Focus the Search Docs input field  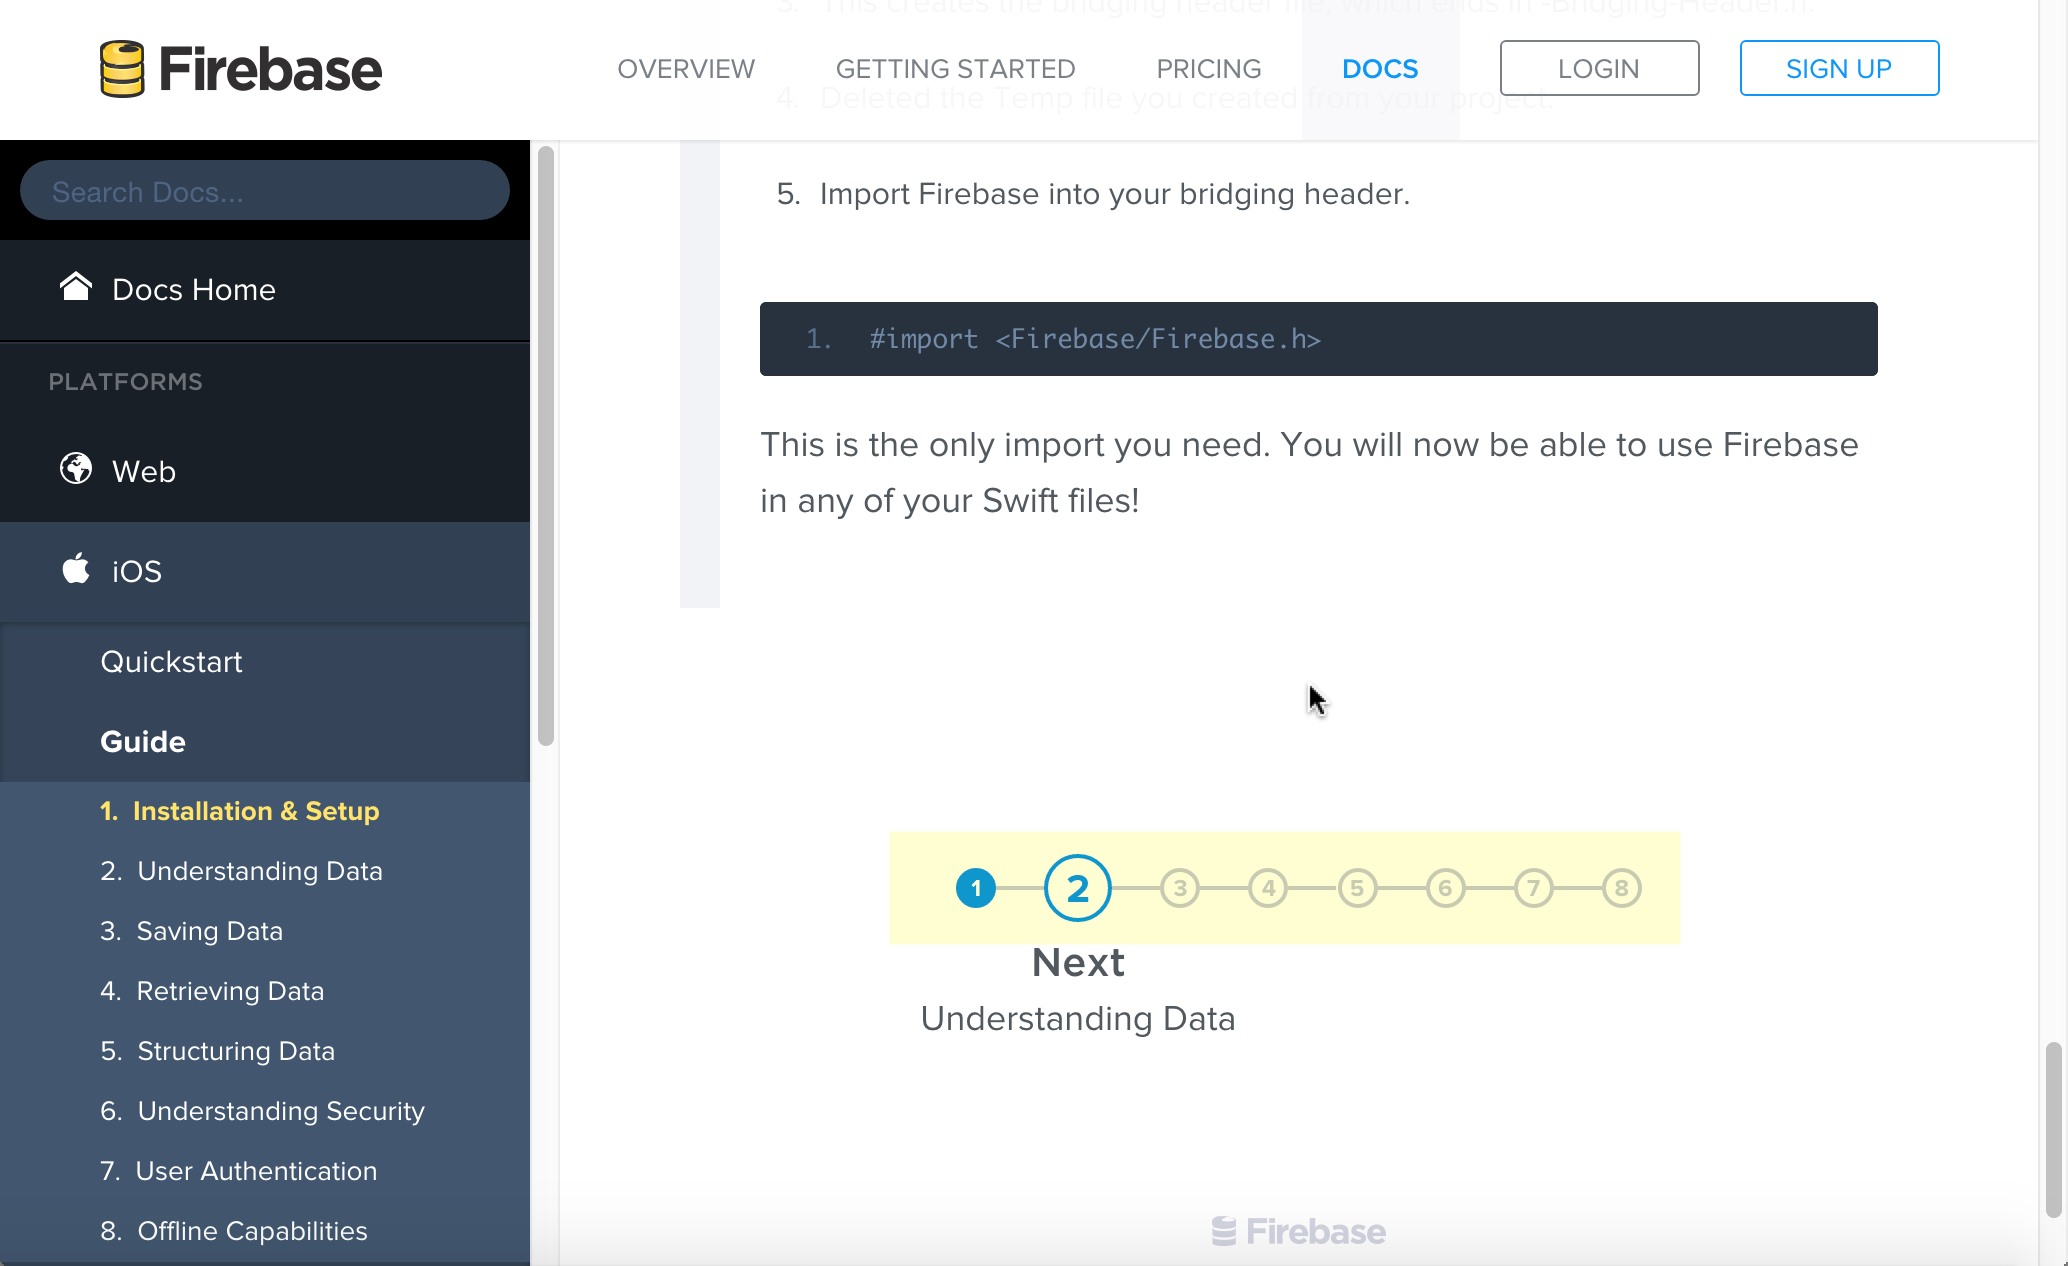[x=265, y=191]
